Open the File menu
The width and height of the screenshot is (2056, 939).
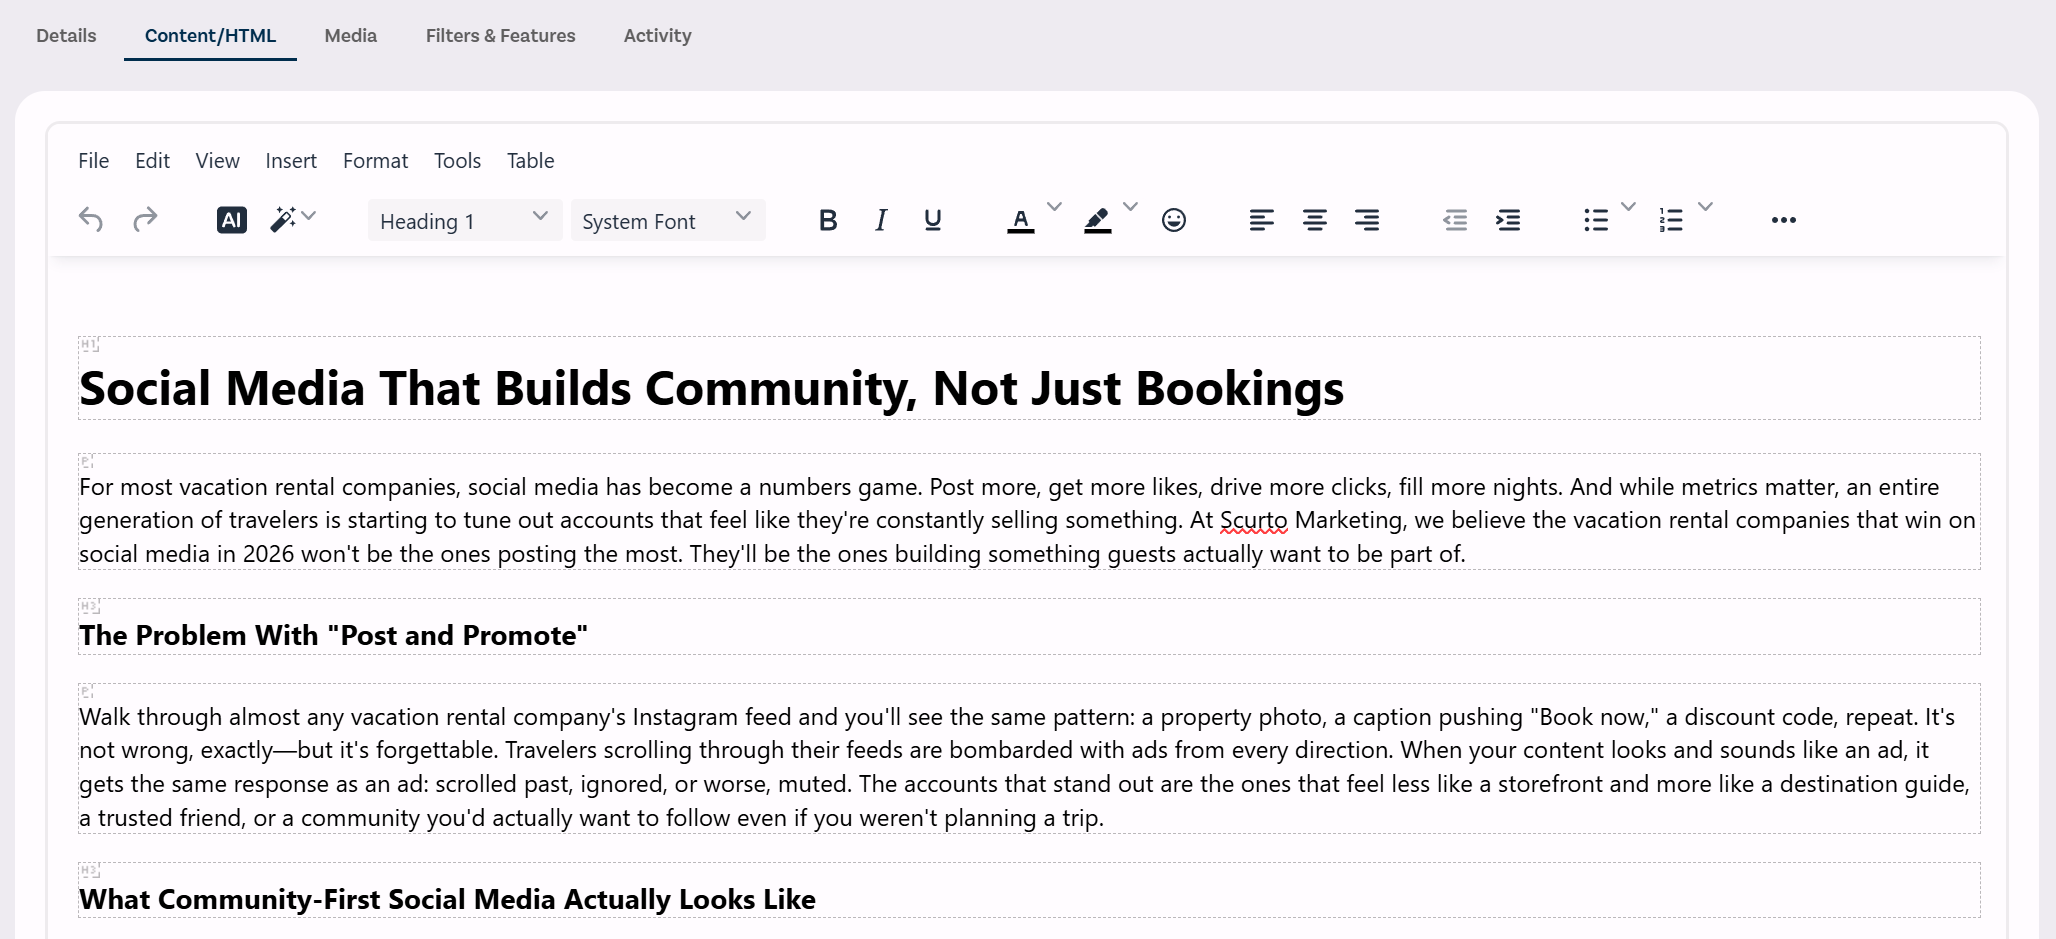pyautogui.click(x=94, y=161)
